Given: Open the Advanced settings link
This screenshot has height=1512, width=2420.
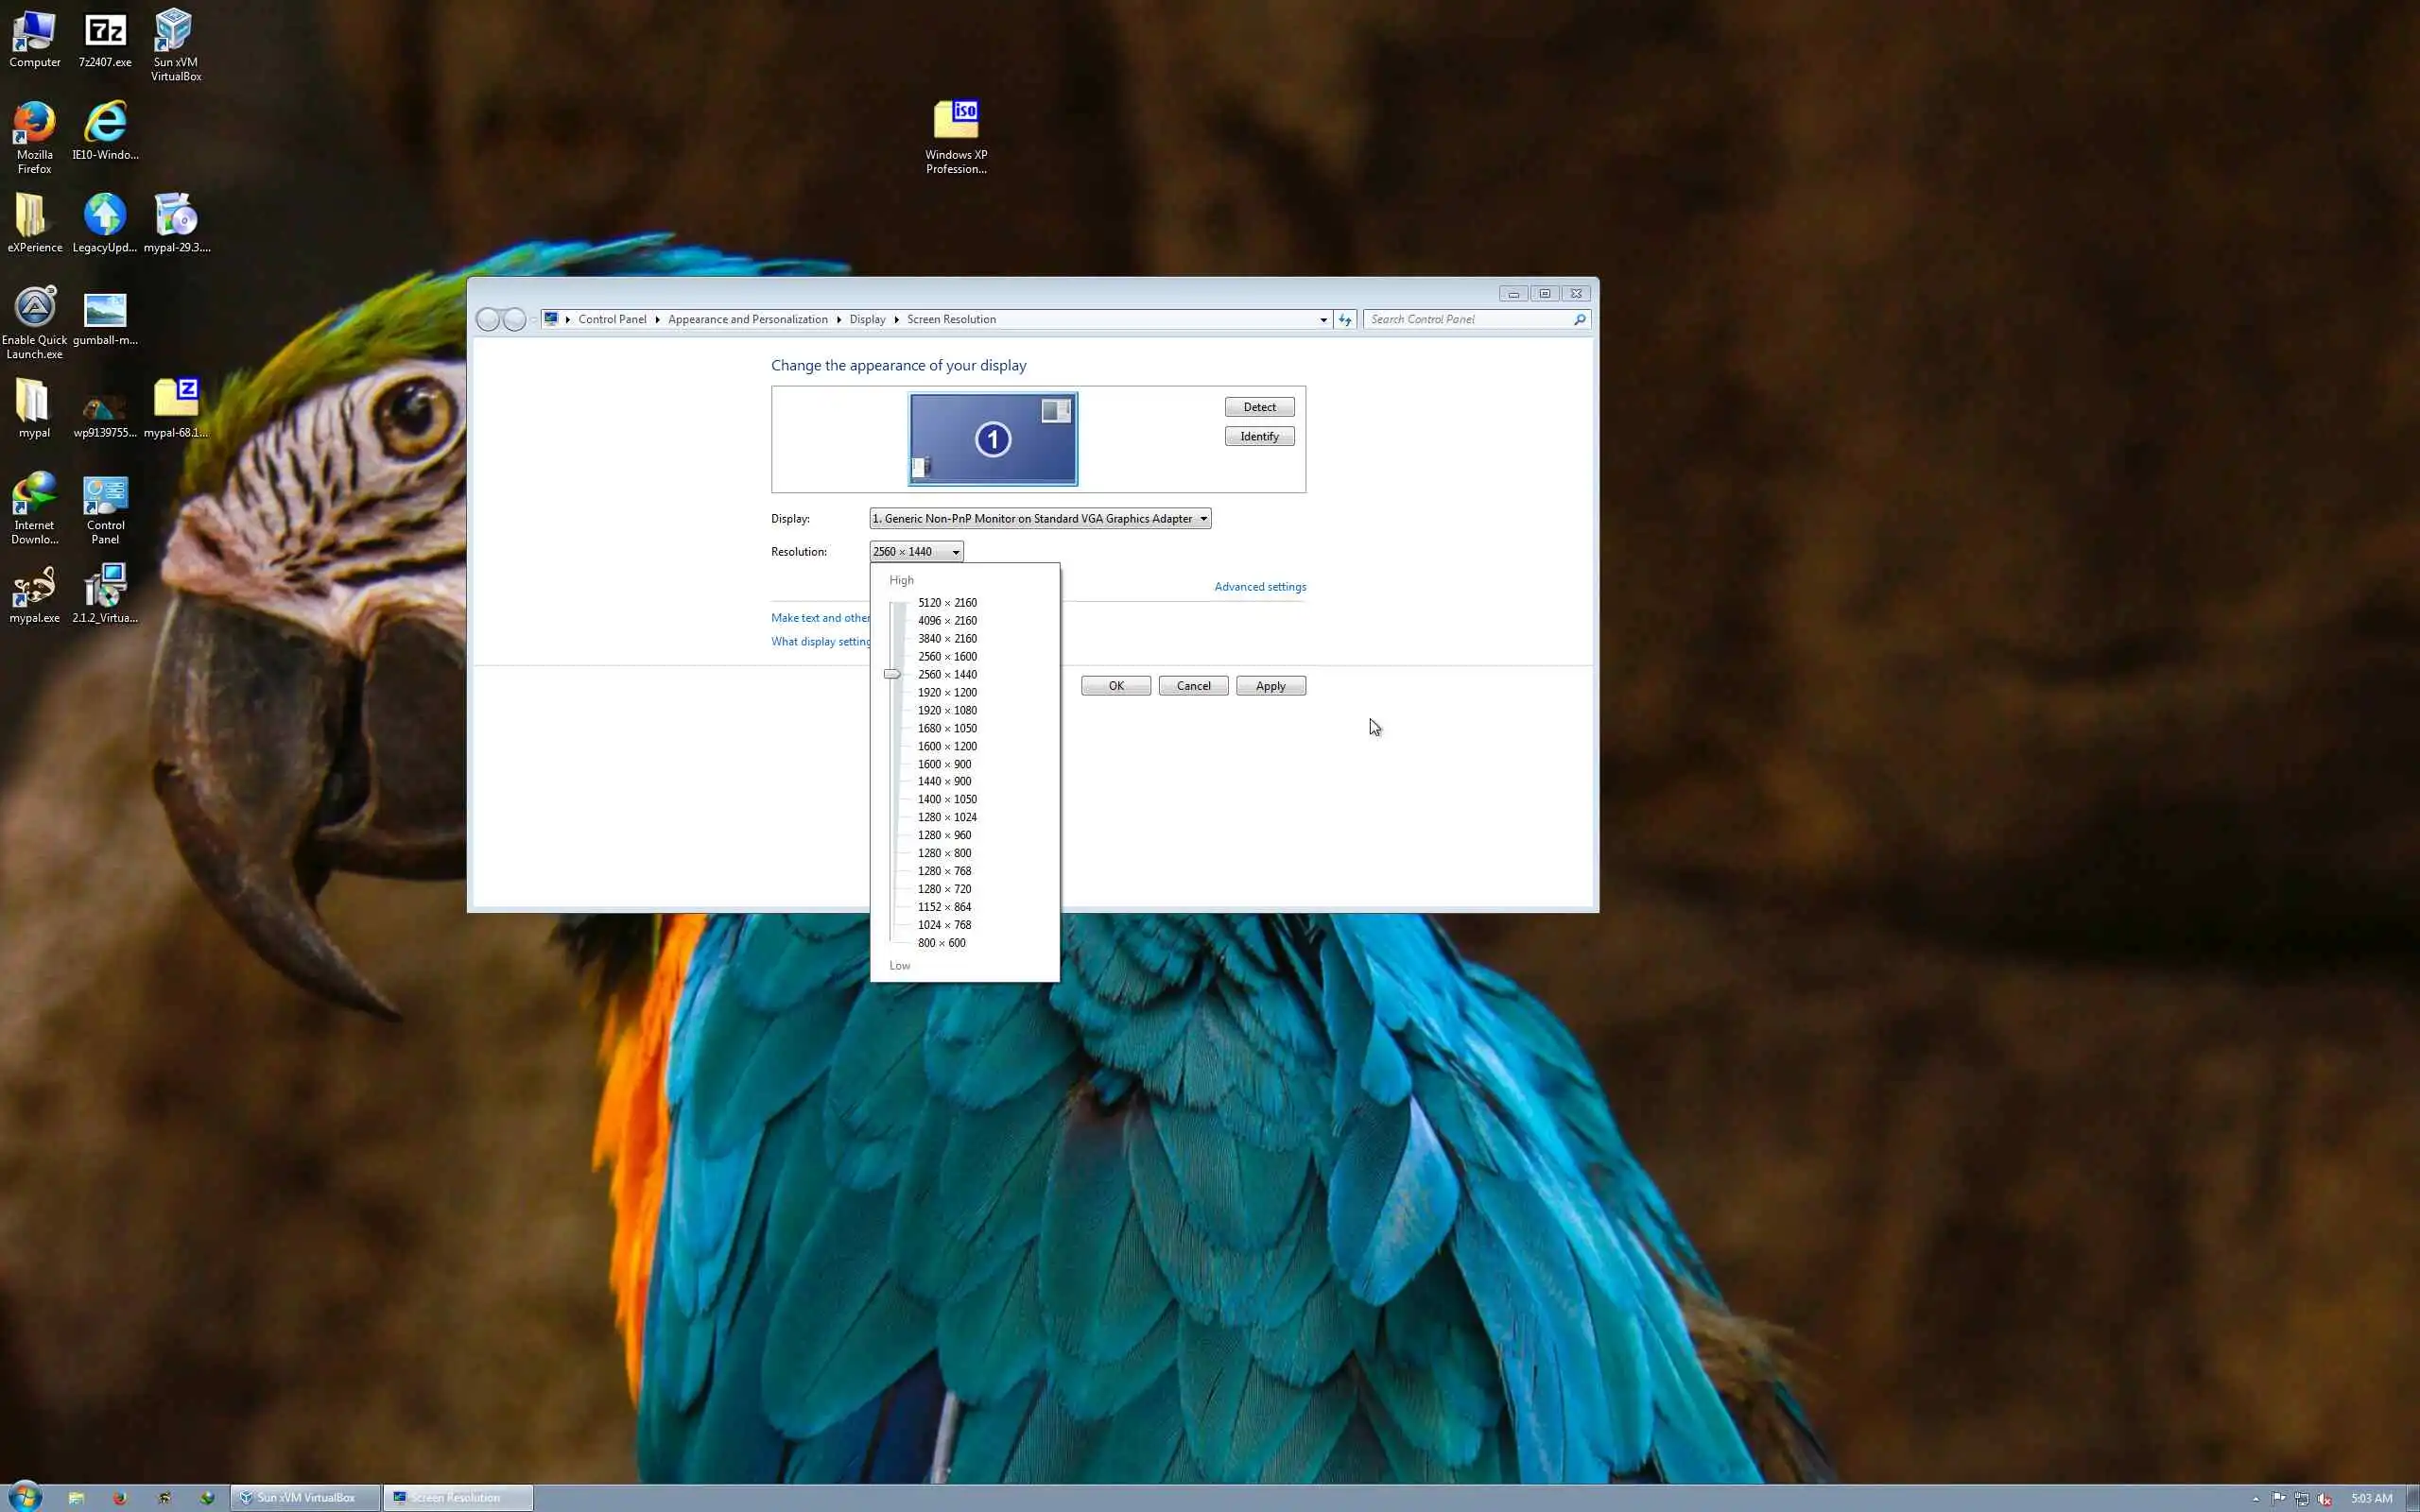Looking at the screenshot, I should (1259, 587).
